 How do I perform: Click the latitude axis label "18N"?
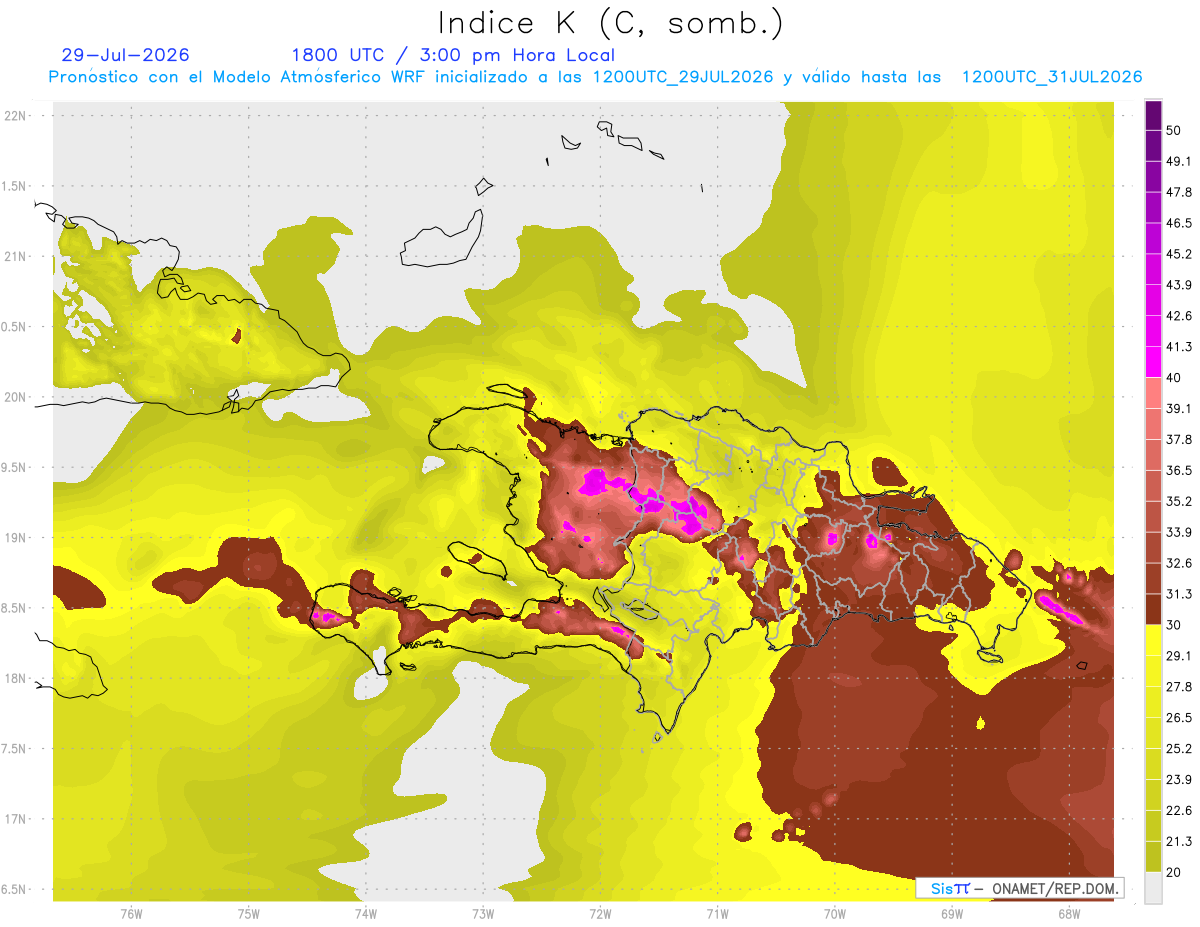(x=15, y=678)
